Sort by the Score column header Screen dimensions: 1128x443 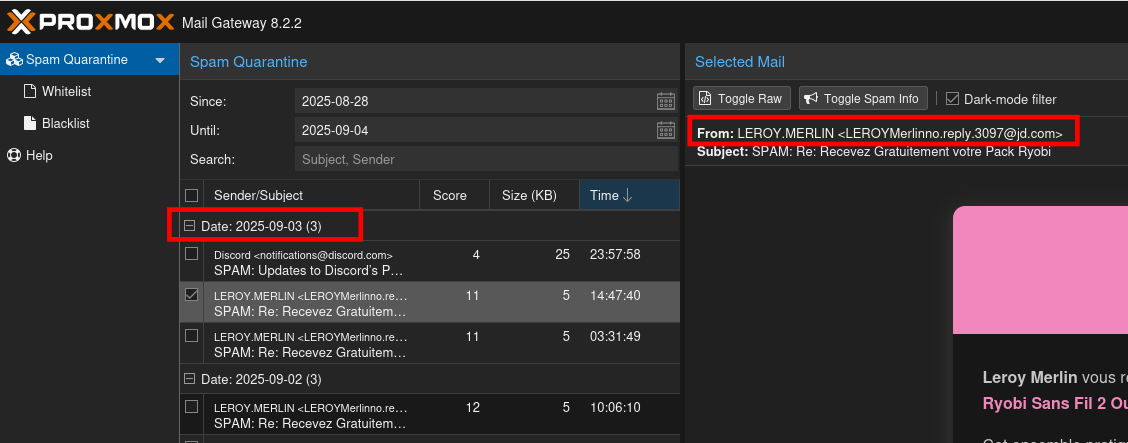[x=450, y=195]
